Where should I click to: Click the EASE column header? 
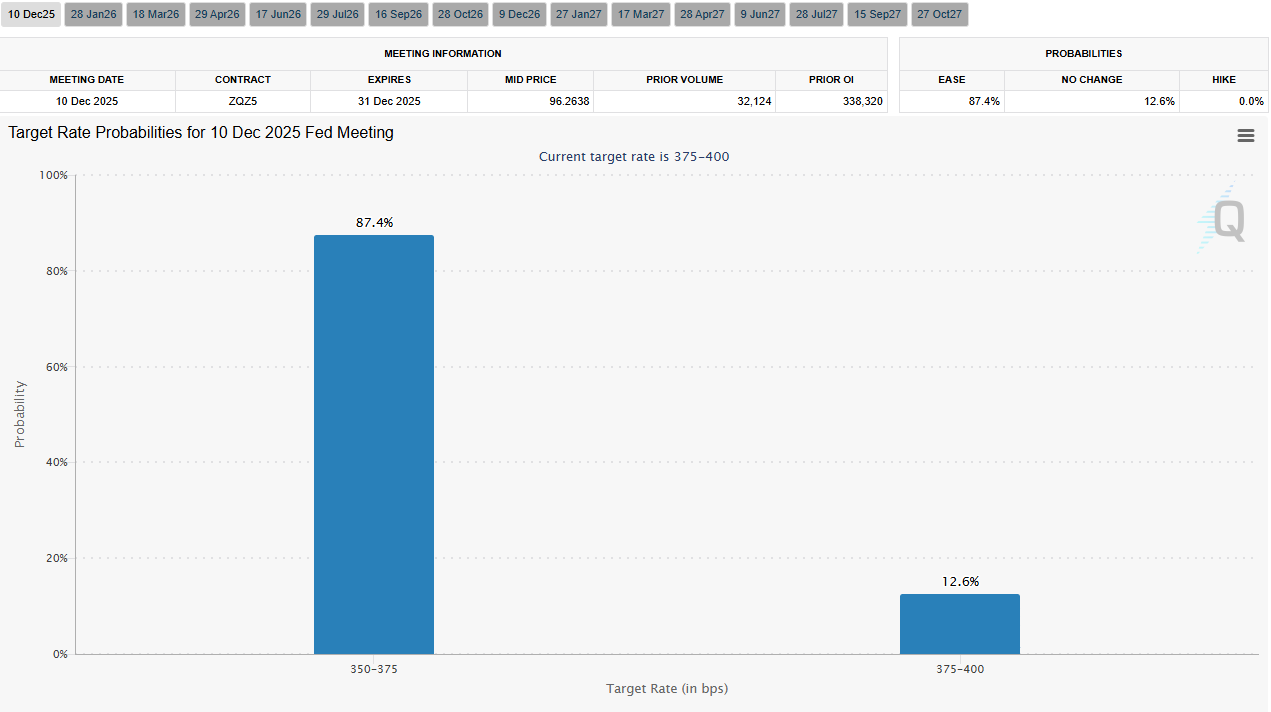click(x=951, y=79)
